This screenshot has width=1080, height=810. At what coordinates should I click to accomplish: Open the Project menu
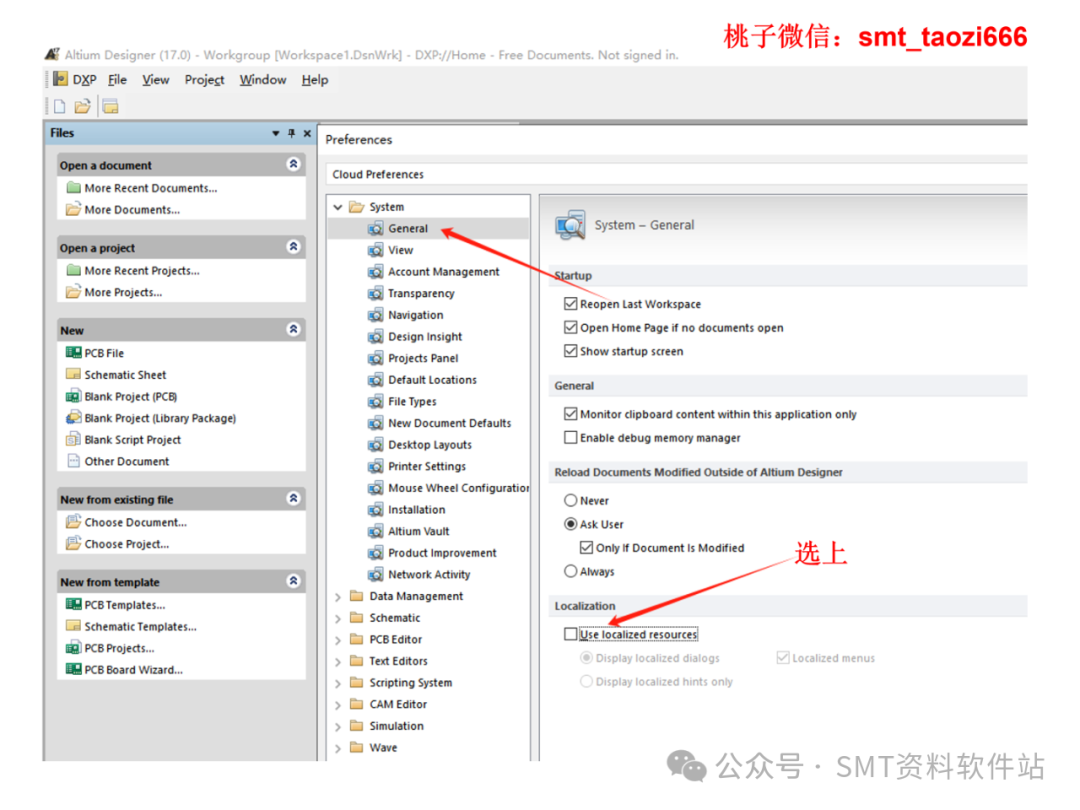(x=204, y=79)
